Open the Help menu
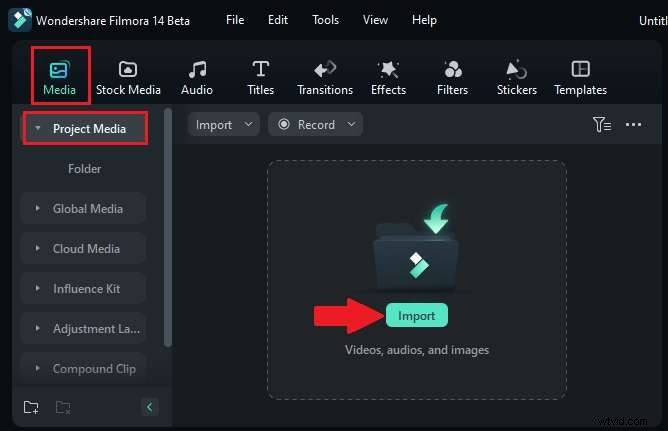The image size is (668, 431). (424, 20)
